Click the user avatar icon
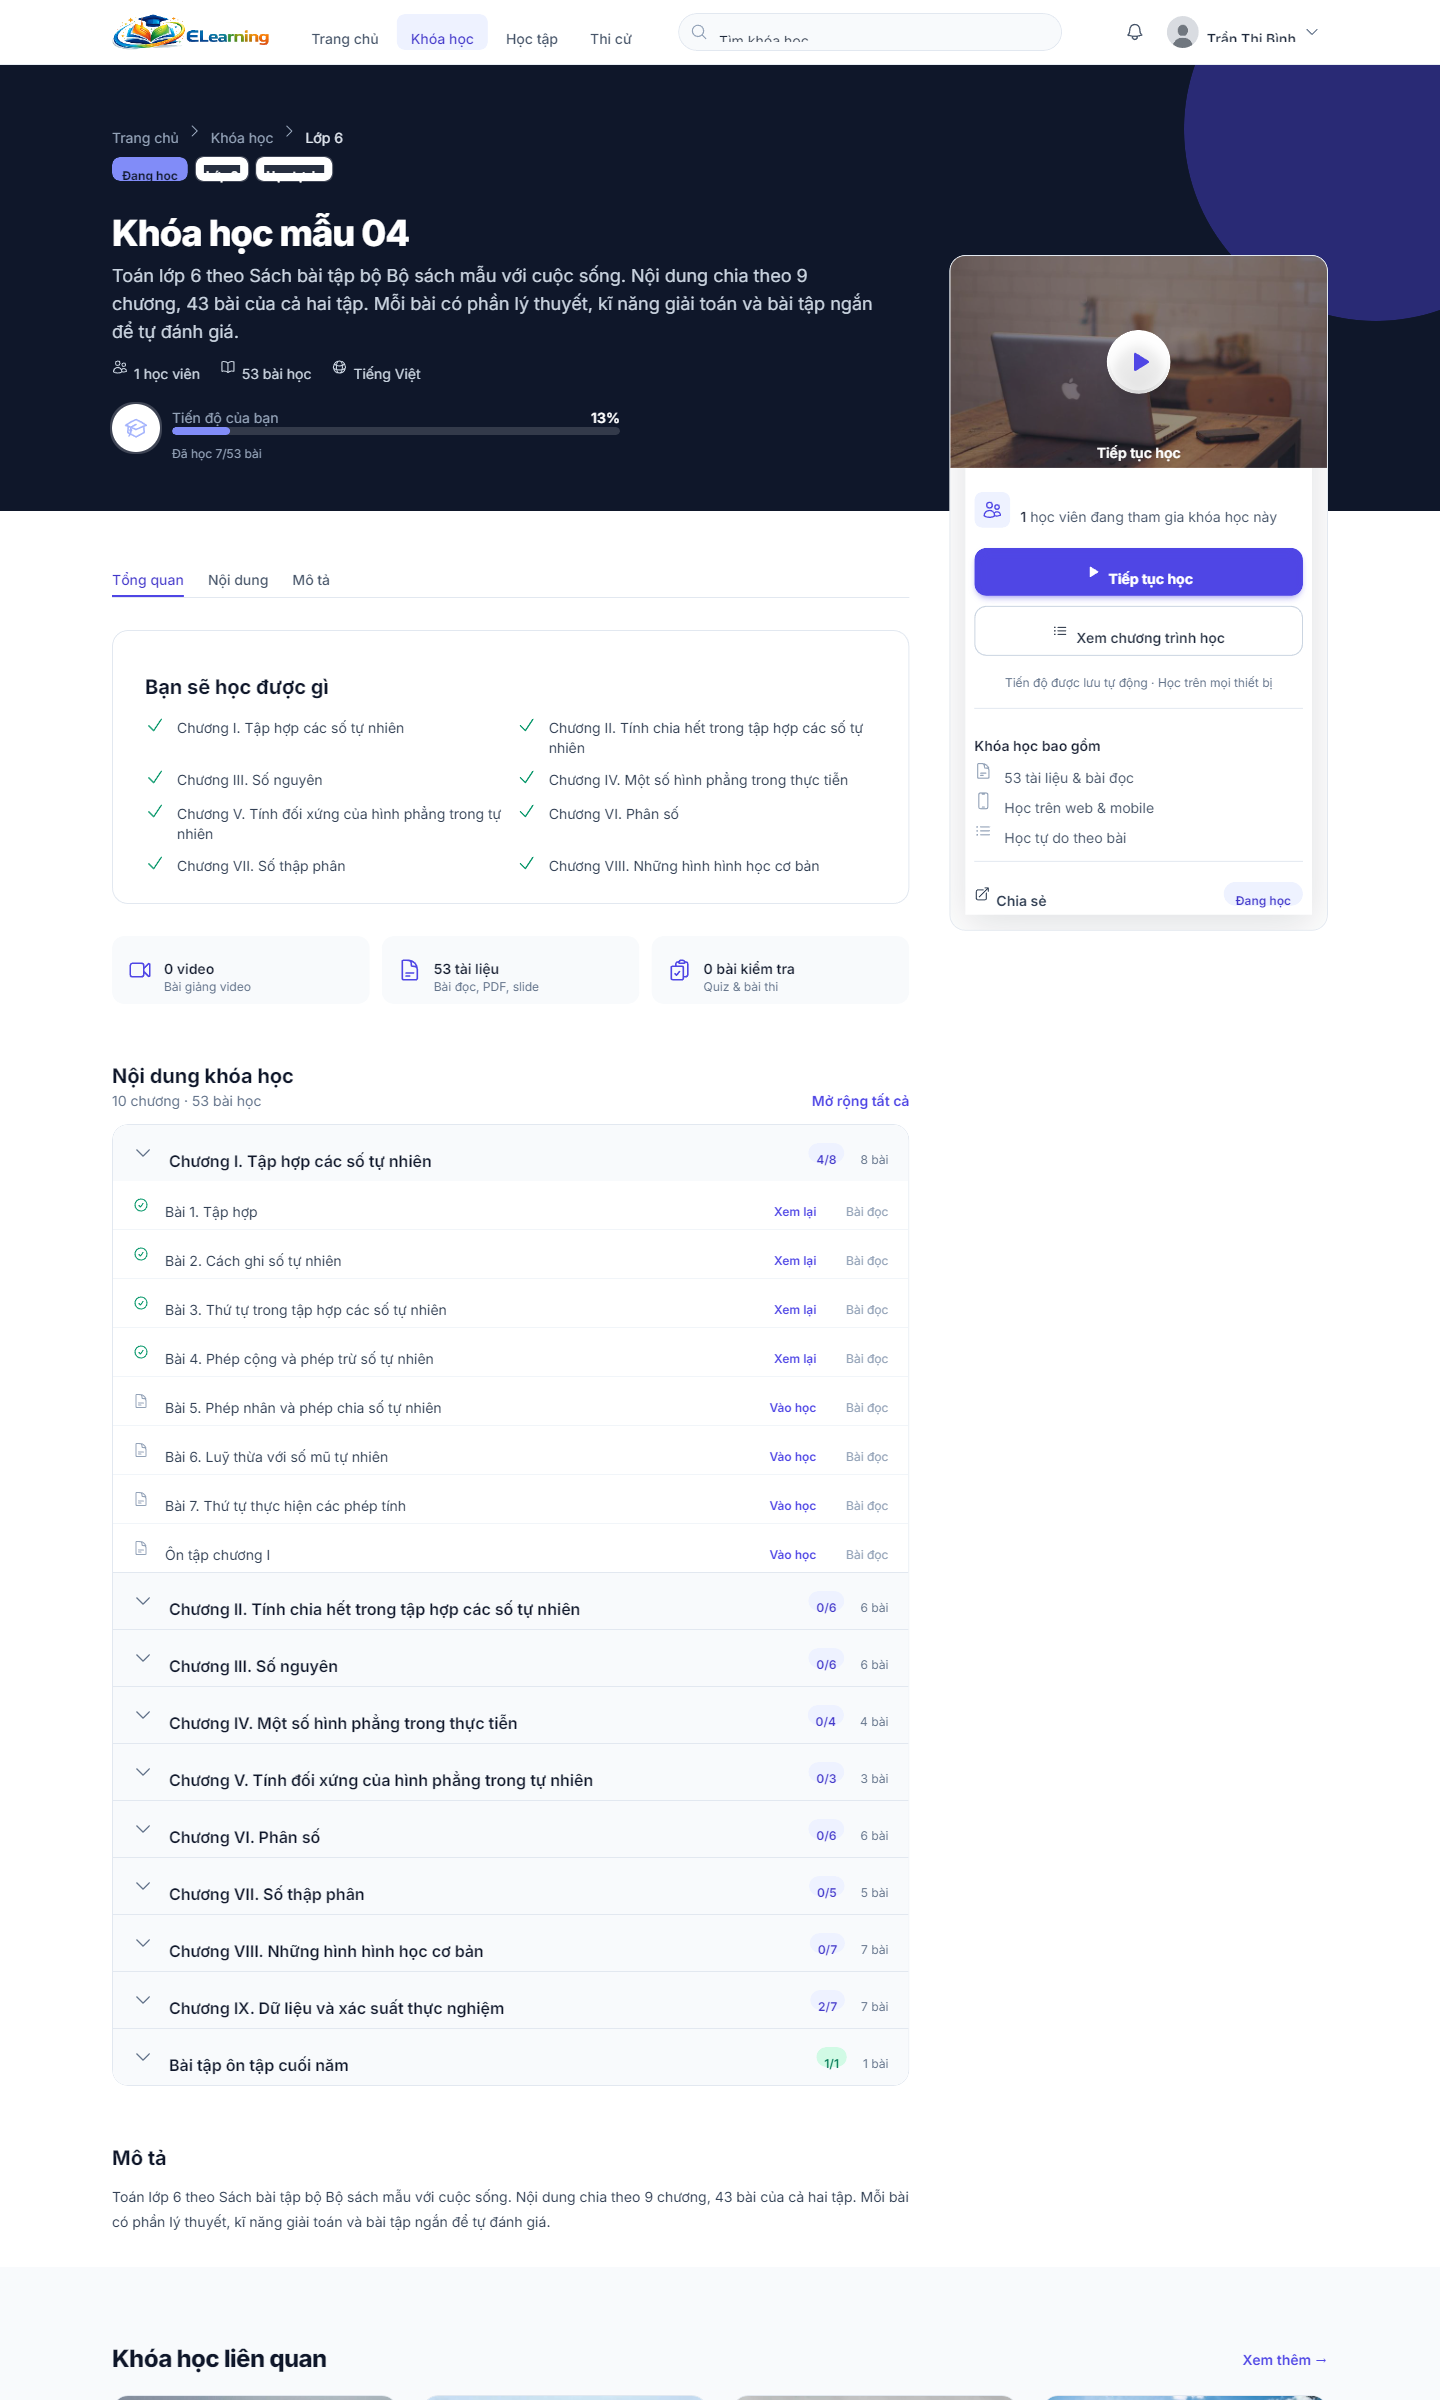The height and width of the screenshot is (2400, 1440). pos(1183,33)
